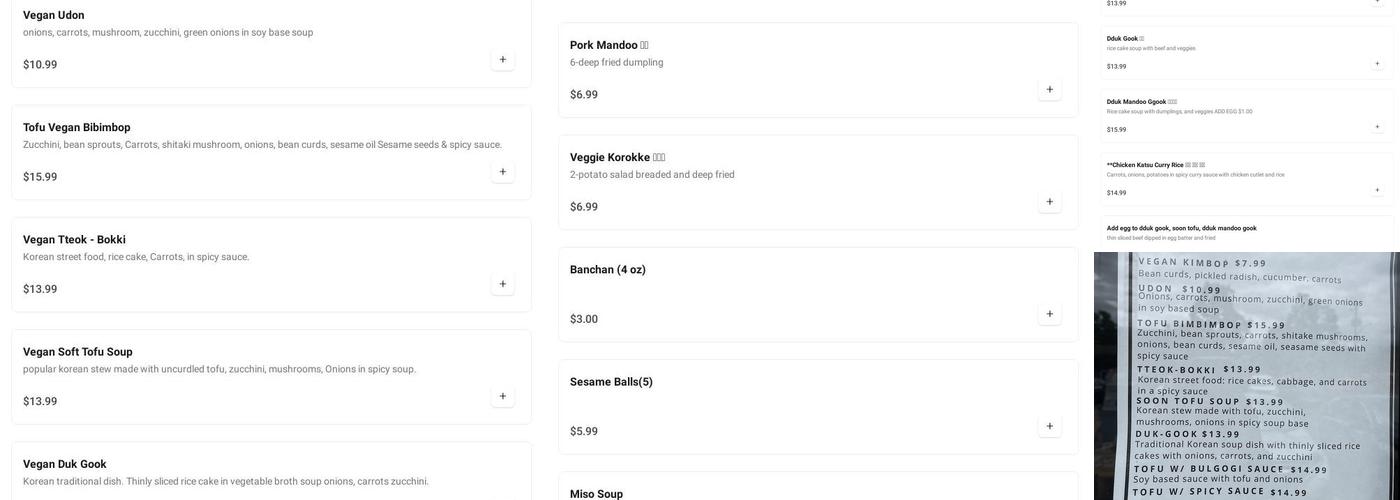
Task: Add Tofu Vegan Bibimbop to cart
Action: (502, 172)
